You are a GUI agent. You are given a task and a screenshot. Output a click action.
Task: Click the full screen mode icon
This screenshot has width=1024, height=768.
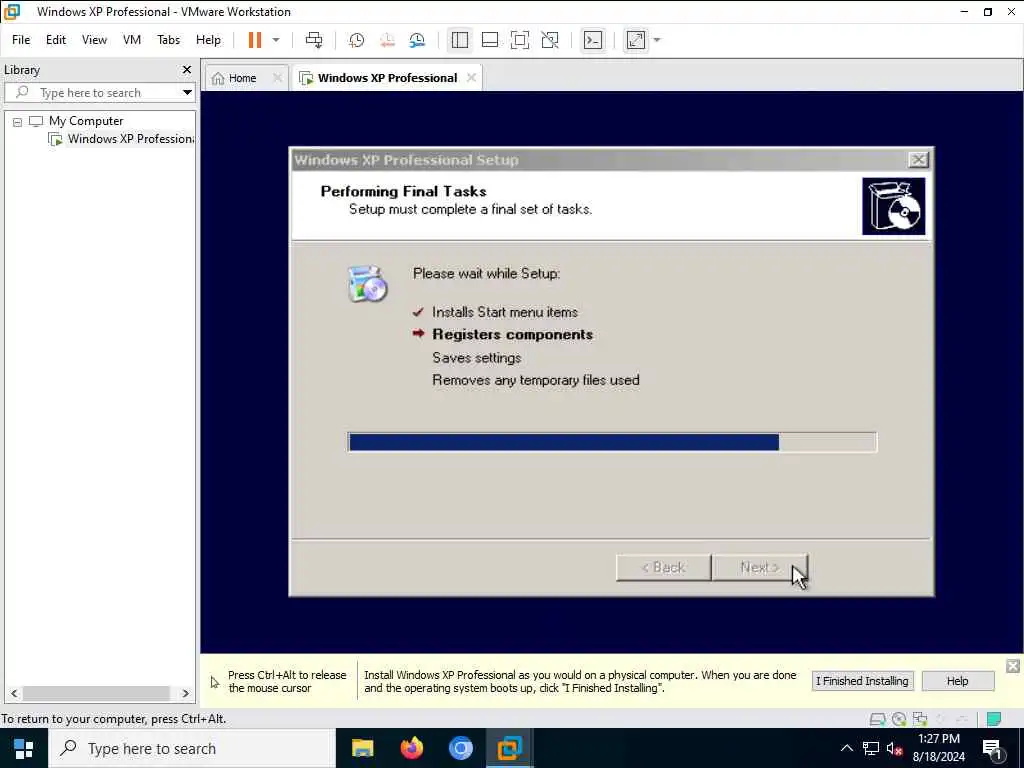520,40
